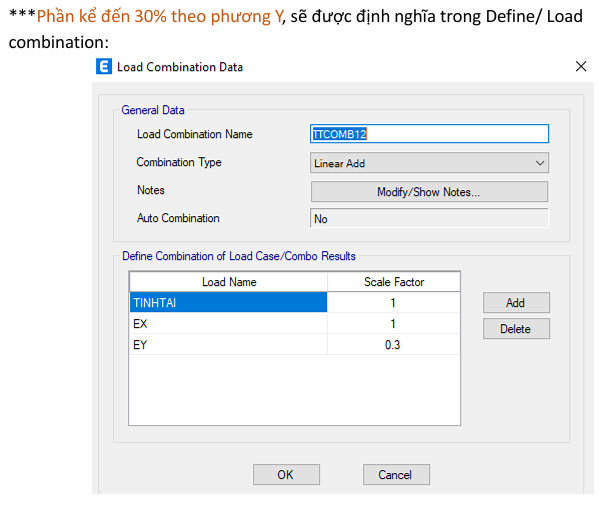Click the Modify/Show Notes button

tap(429, 192)
